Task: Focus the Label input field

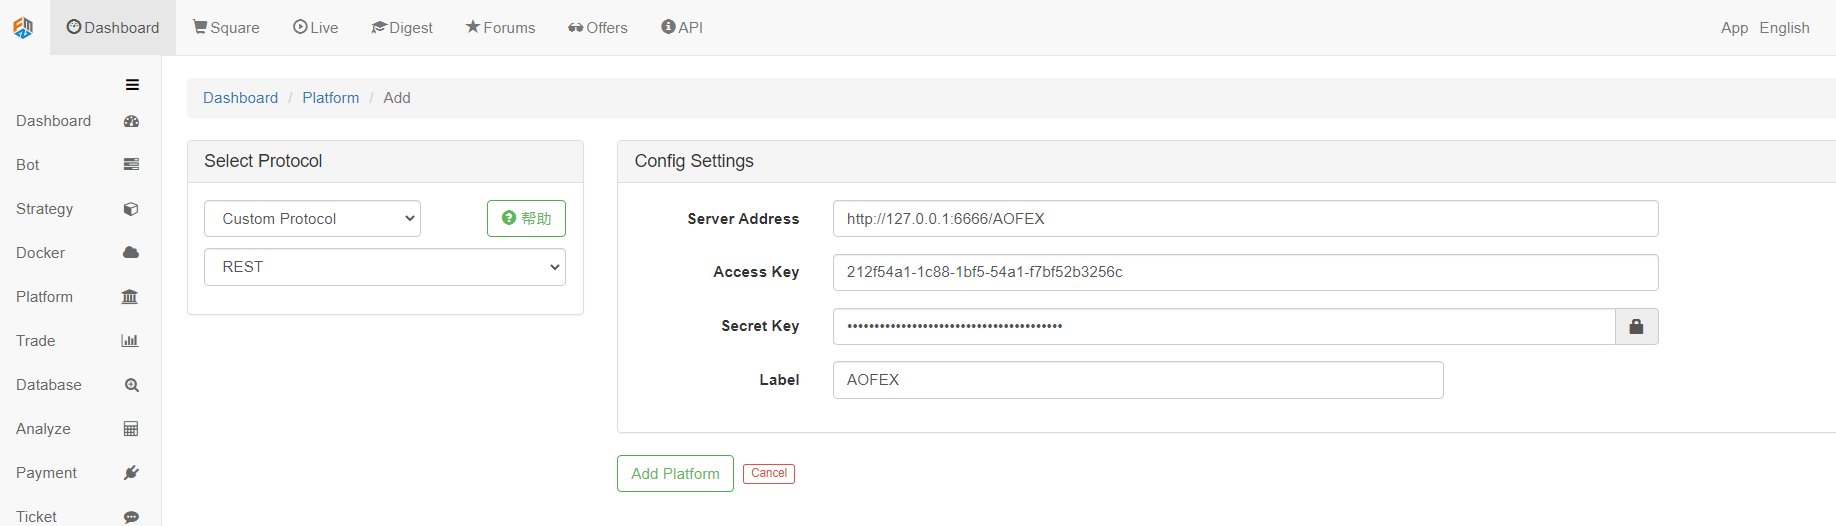Action: [1138, 380]
